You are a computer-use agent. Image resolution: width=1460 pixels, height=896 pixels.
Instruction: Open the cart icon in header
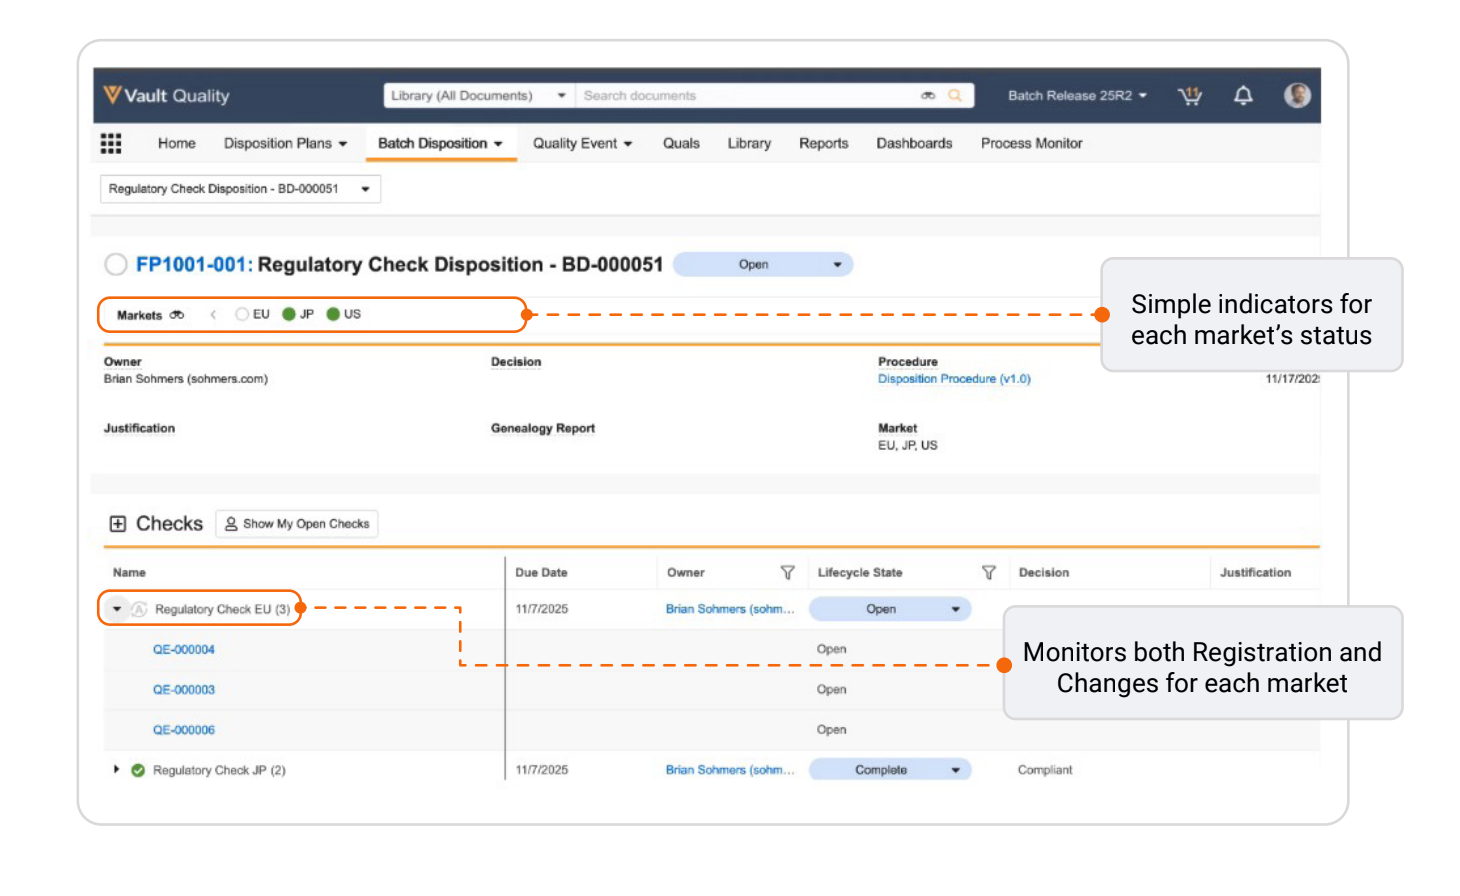tap(1189, 95)
